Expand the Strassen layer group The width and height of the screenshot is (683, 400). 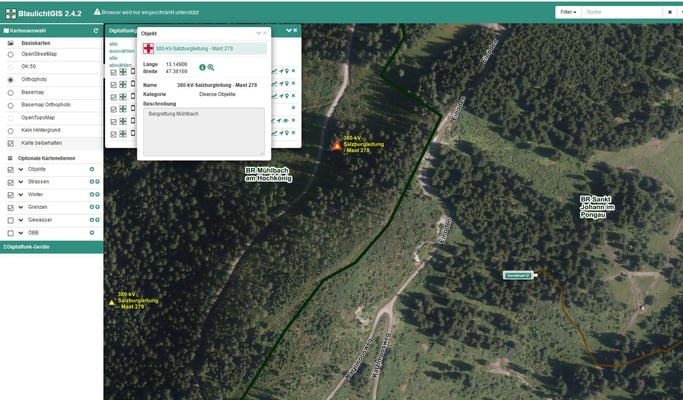pos(20,182)
